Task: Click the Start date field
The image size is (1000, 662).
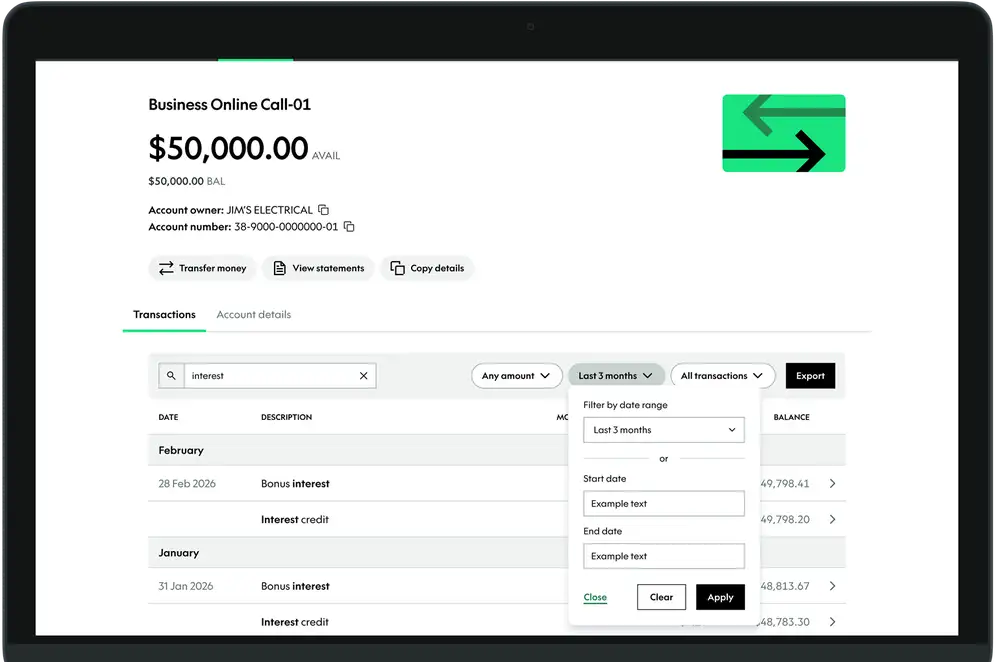Action: pyautogui.click(x=664, y=503)
